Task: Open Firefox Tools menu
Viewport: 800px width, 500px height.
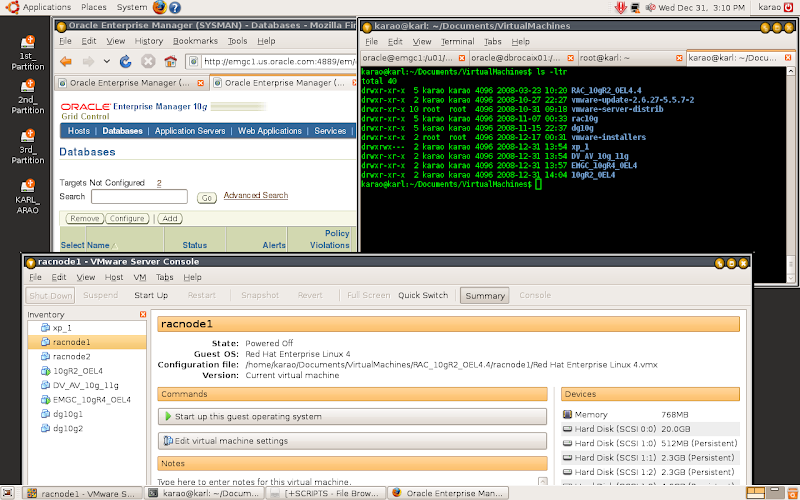Action: (x=237, y=41)
